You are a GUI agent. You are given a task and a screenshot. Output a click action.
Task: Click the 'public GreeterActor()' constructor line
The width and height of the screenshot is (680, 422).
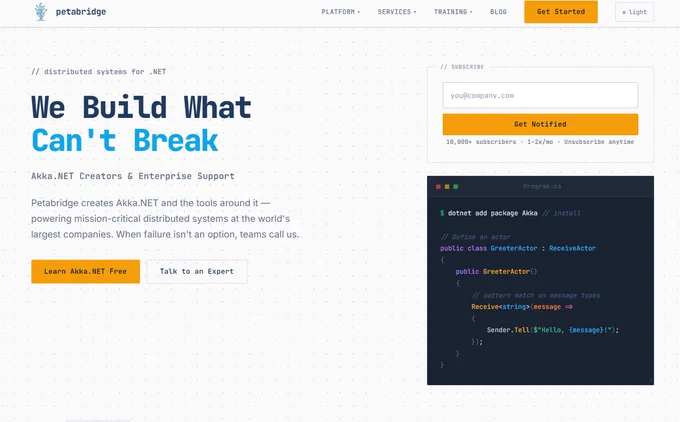tap(496, 272)
